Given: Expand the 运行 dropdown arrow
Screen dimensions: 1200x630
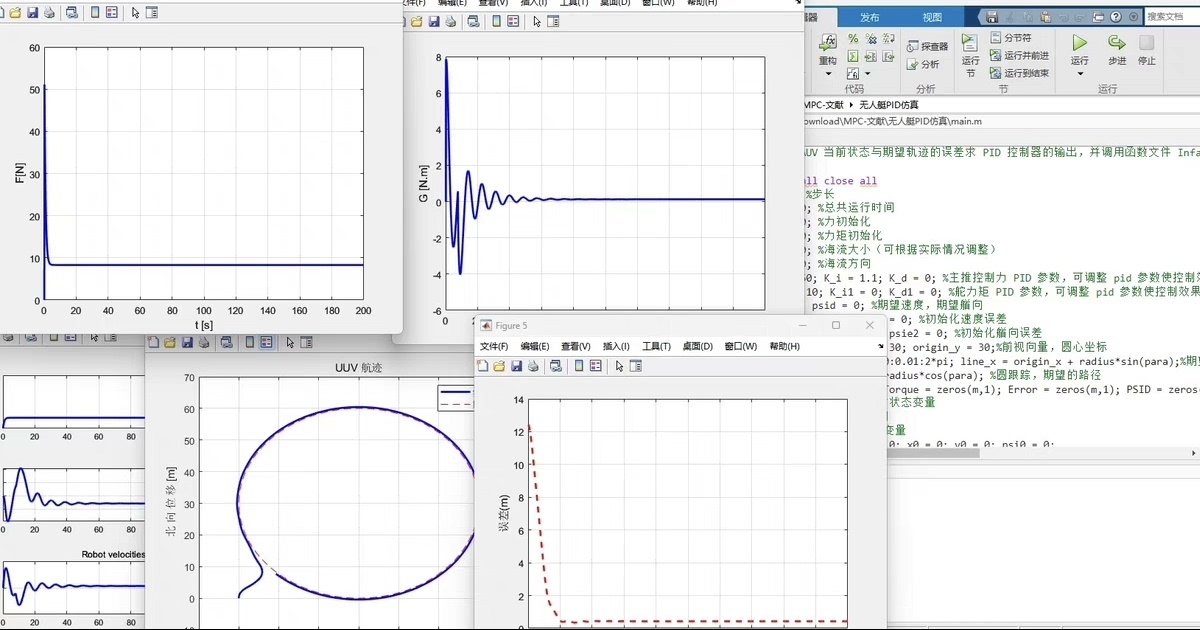Looking at the screenshot, I should click(x=1080, y=73).
